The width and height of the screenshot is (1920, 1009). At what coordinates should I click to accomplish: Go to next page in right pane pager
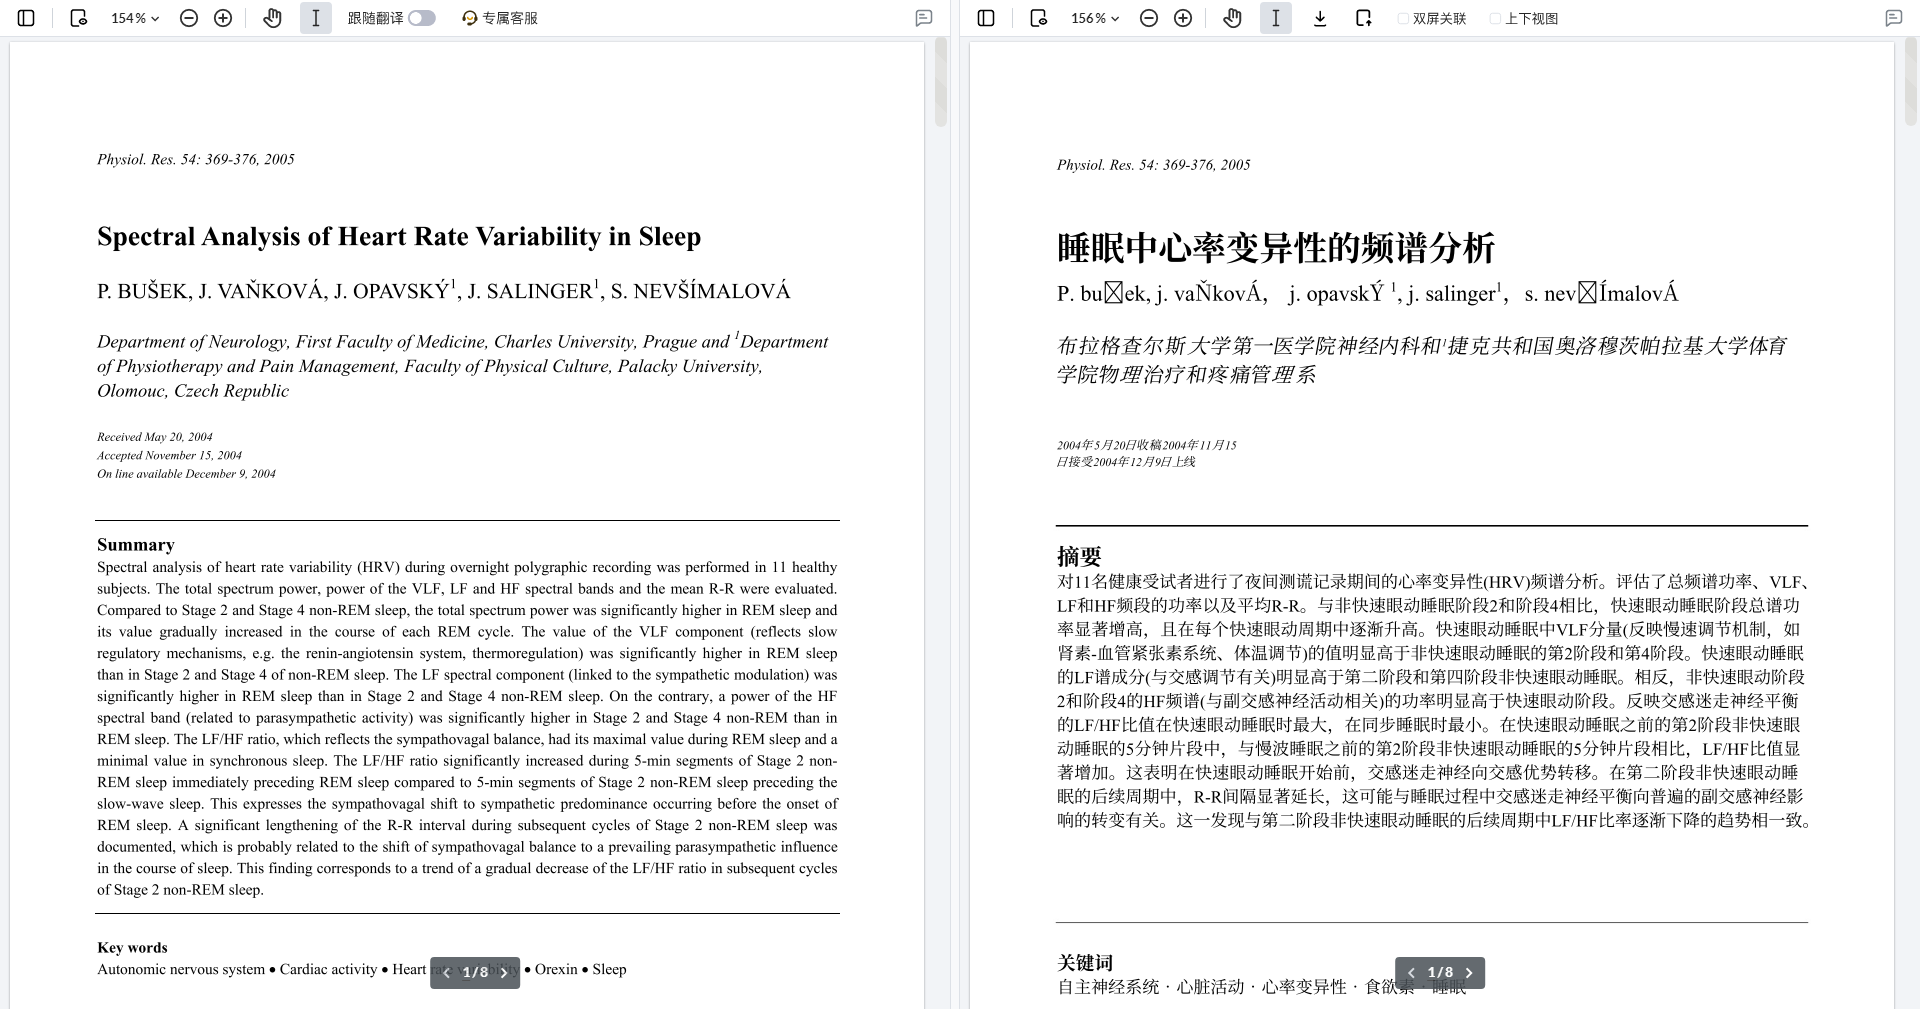pyautogui.click(x=1469, y=972)
